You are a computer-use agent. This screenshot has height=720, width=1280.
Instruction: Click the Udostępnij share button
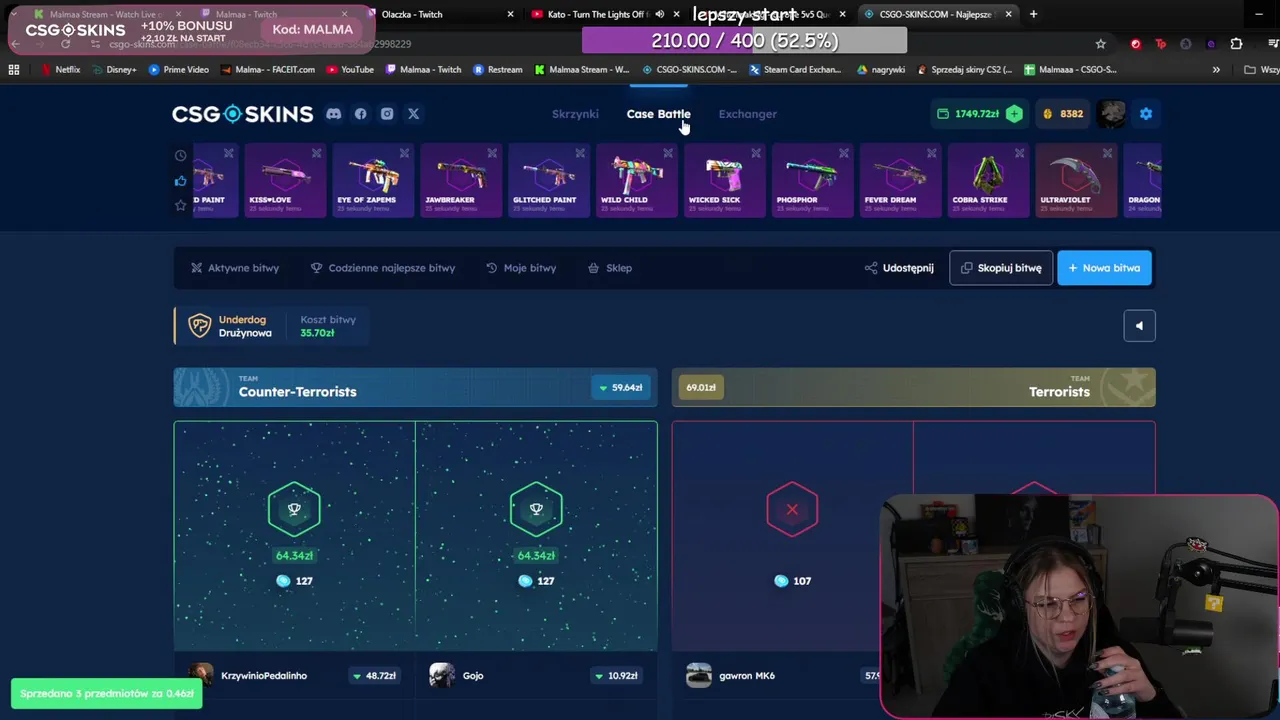coord(899,268)
